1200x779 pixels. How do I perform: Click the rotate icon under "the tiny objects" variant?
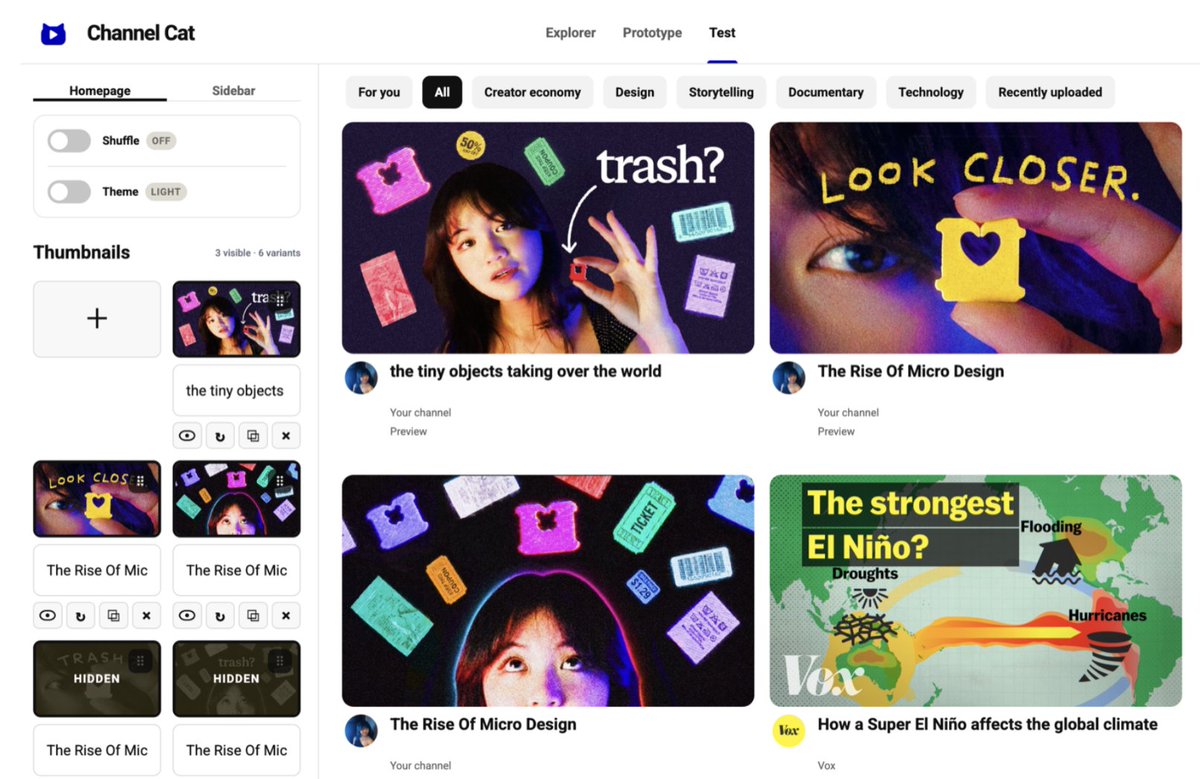[220, 436]
